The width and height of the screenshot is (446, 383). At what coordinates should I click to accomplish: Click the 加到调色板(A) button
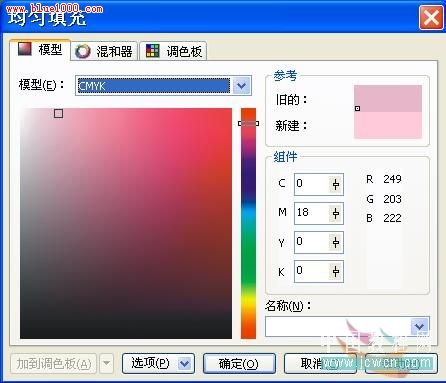point(53,363)
